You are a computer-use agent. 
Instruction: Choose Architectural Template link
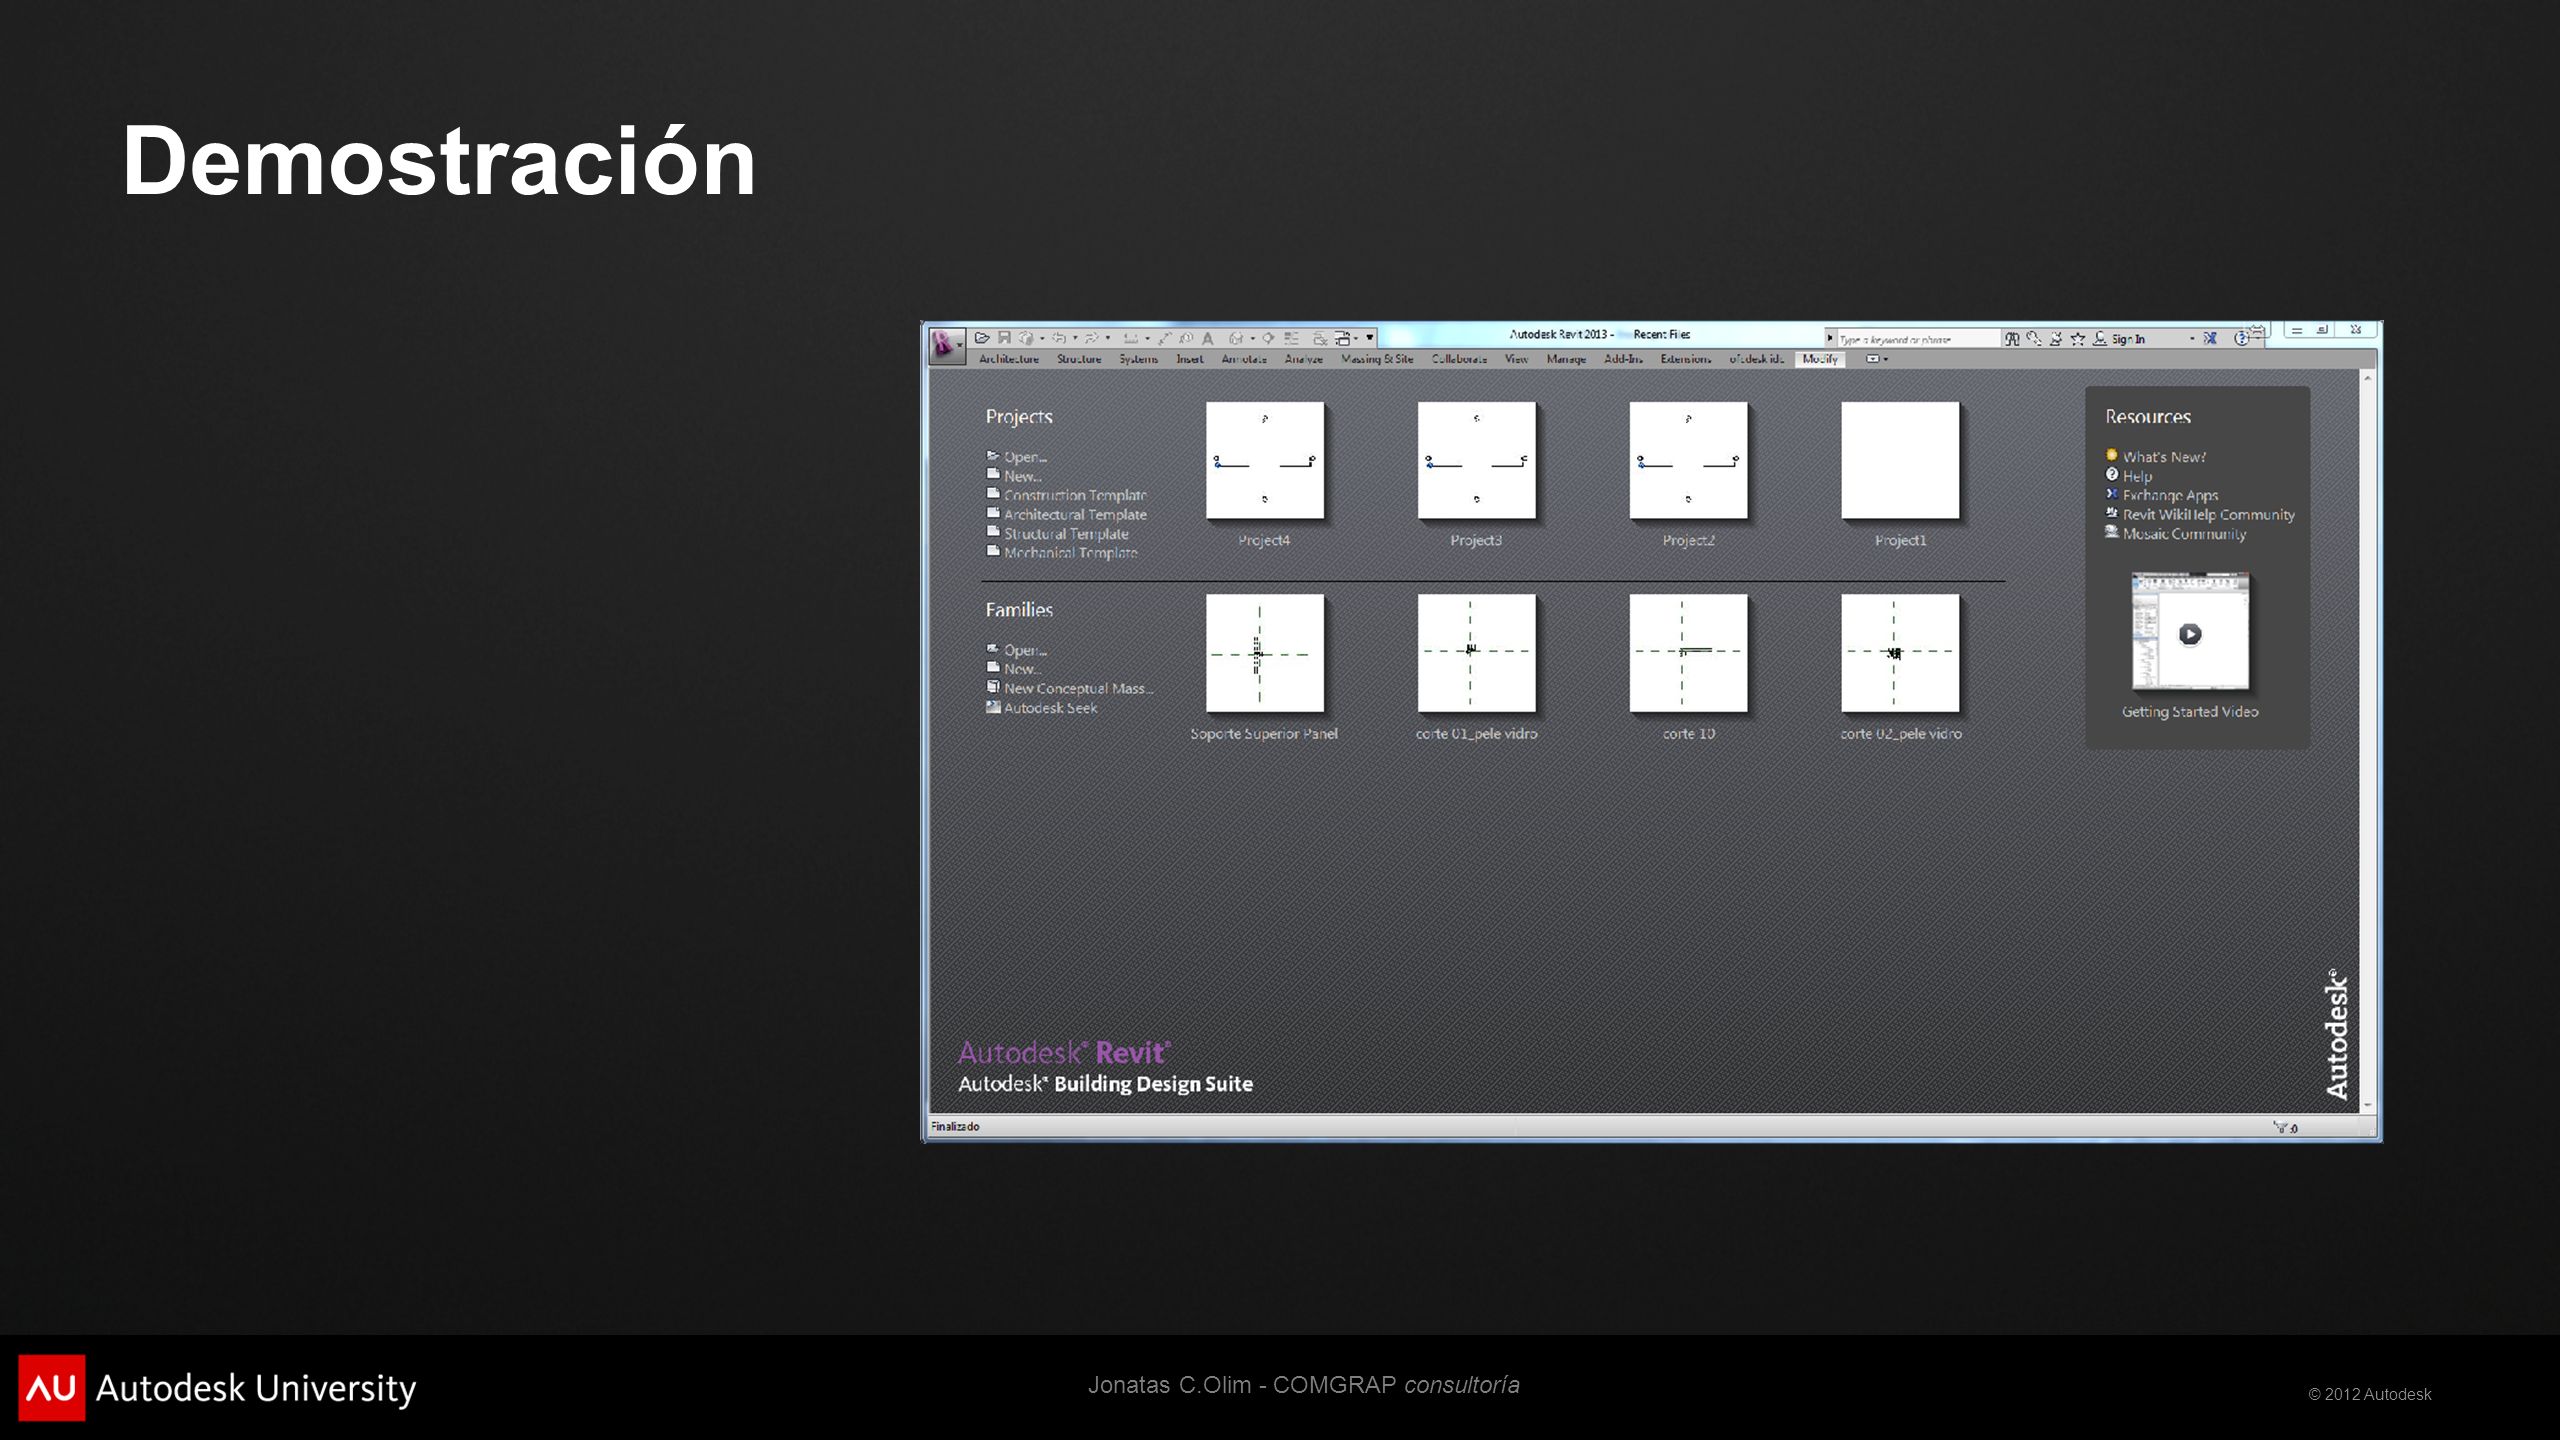click(1075, 514)
